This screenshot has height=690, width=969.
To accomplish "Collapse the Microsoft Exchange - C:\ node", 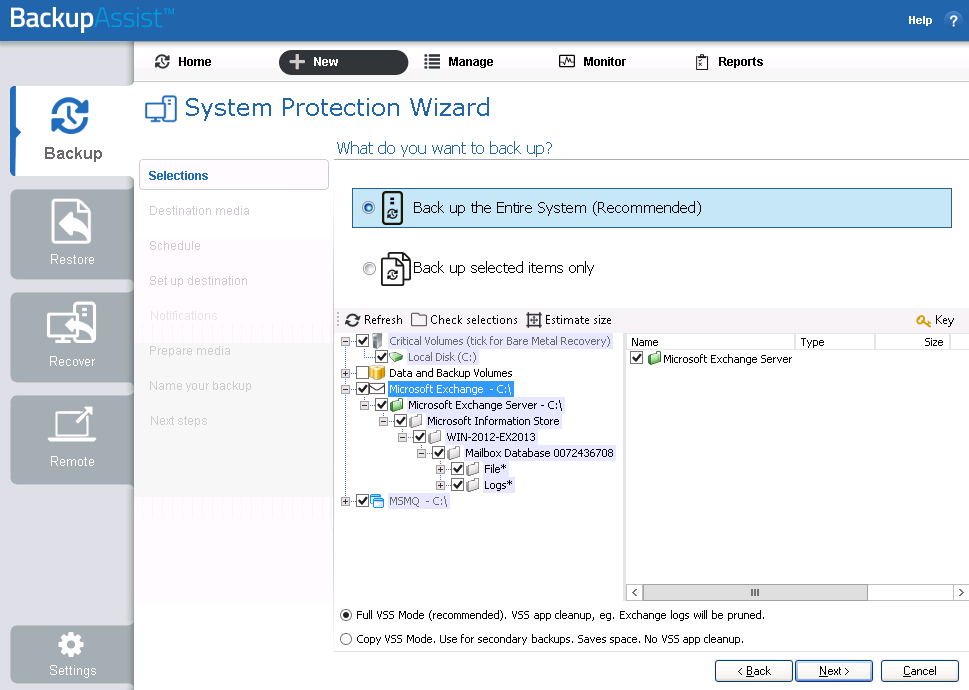I will click(x=345, y=389).
